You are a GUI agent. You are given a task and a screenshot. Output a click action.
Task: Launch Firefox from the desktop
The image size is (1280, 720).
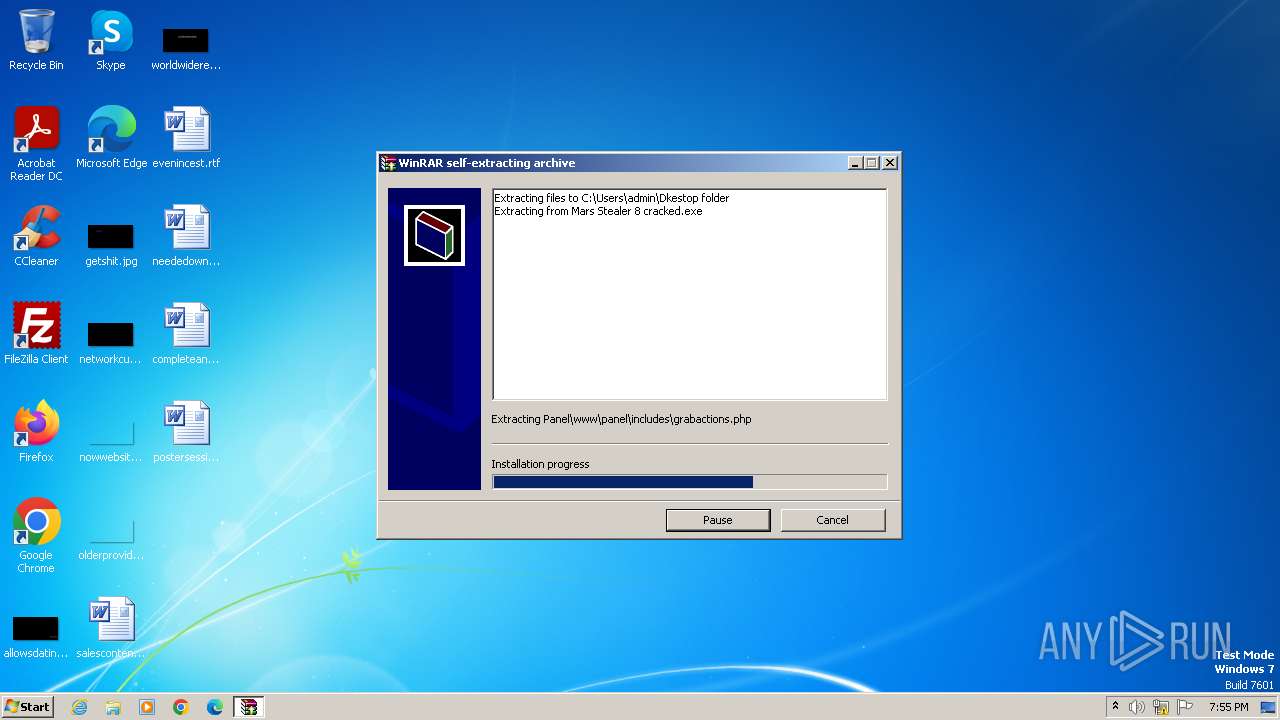(x=36, y=432)
